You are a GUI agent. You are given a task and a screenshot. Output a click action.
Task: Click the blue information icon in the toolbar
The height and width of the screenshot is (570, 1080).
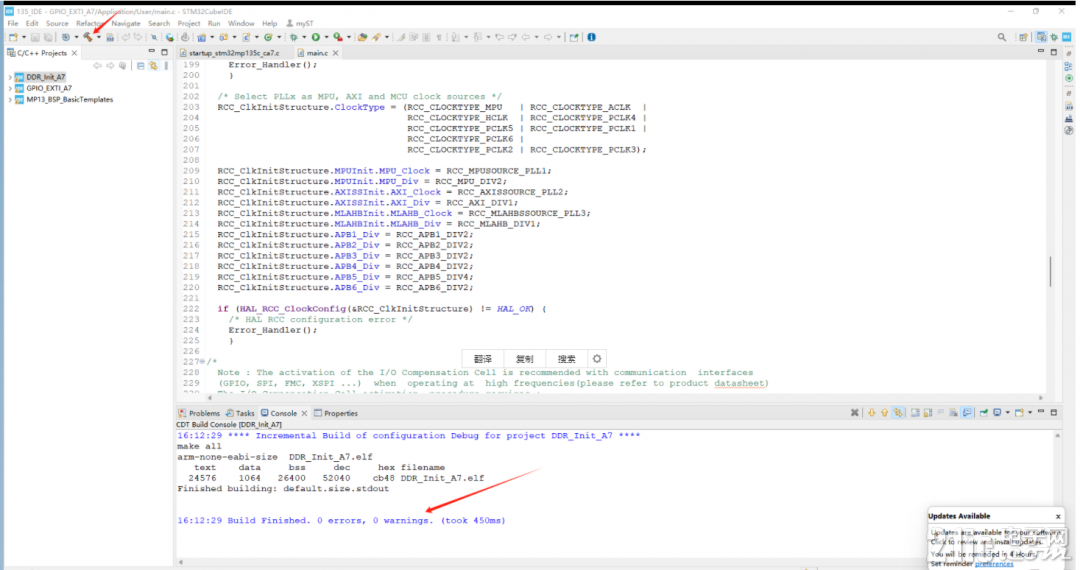pos(591,37)
